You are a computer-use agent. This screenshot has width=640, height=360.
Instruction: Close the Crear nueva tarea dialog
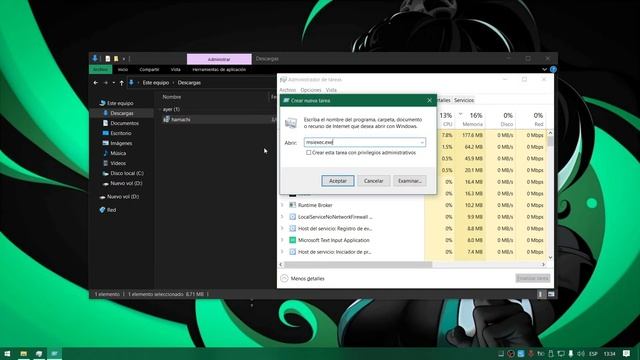tap(429, 100)
